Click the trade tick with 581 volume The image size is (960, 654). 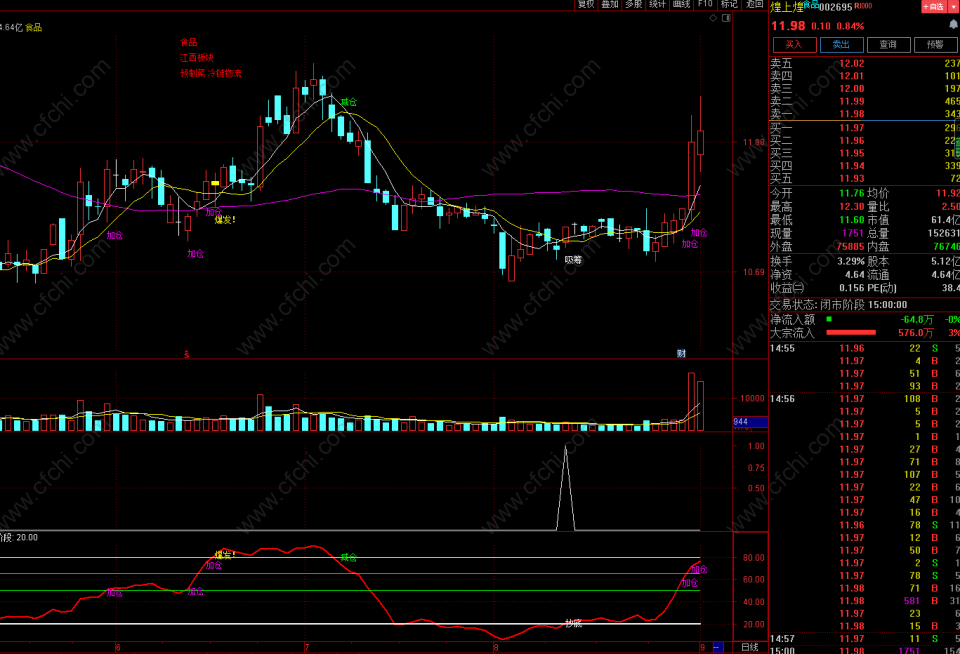(x=864, y=601)
